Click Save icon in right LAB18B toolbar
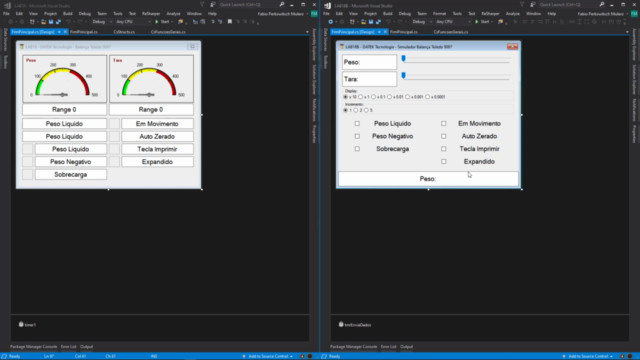Image resolution: width=640 pixels, height=360 pixels. [x=371, y=22]
